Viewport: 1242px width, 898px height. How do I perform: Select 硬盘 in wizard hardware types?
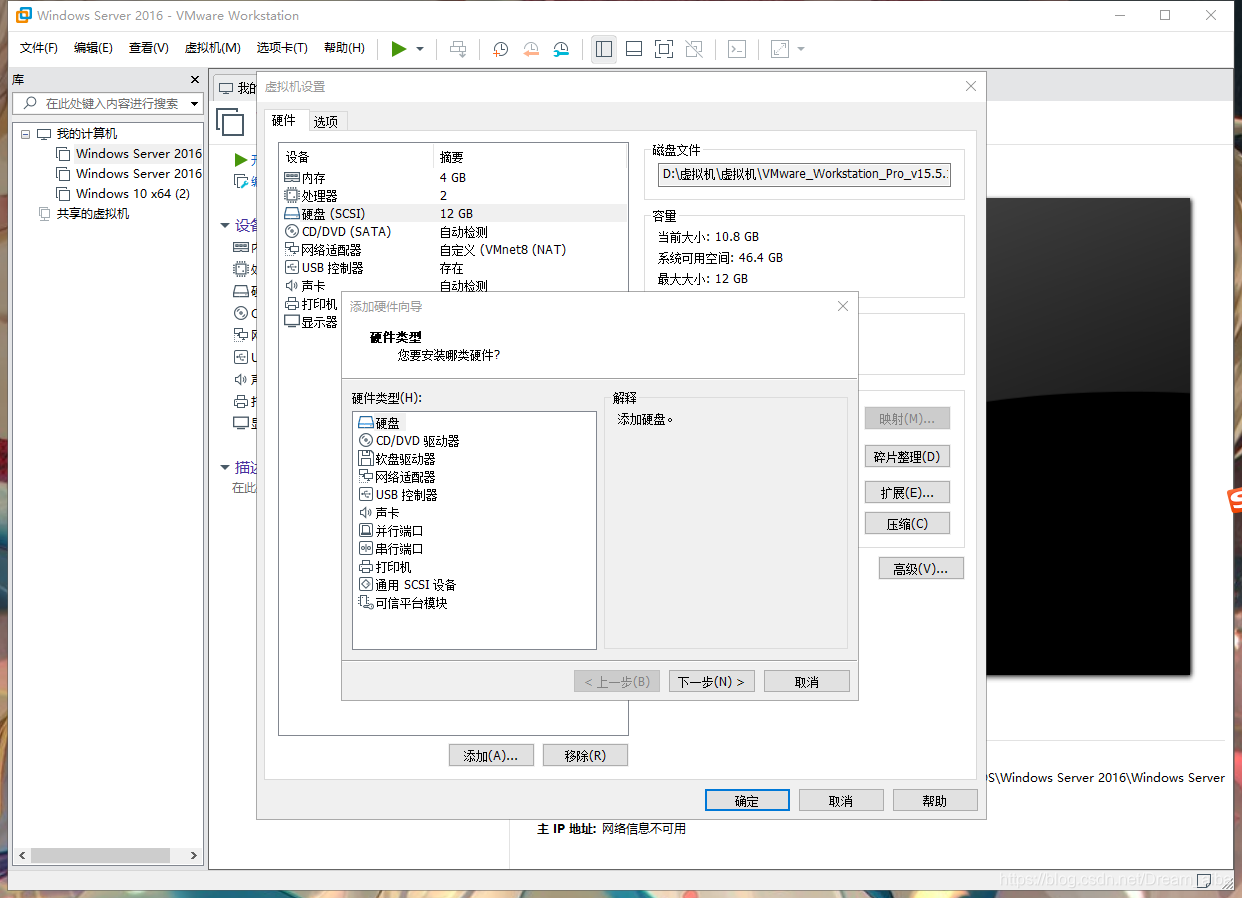tap(379, 424)
